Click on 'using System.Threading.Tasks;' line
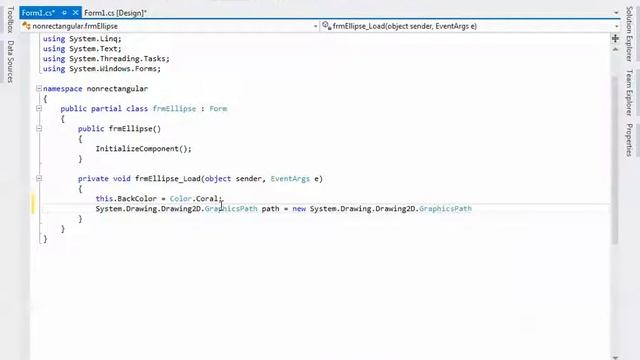Screen dimensions: 640x360 (x=106, y=59)
